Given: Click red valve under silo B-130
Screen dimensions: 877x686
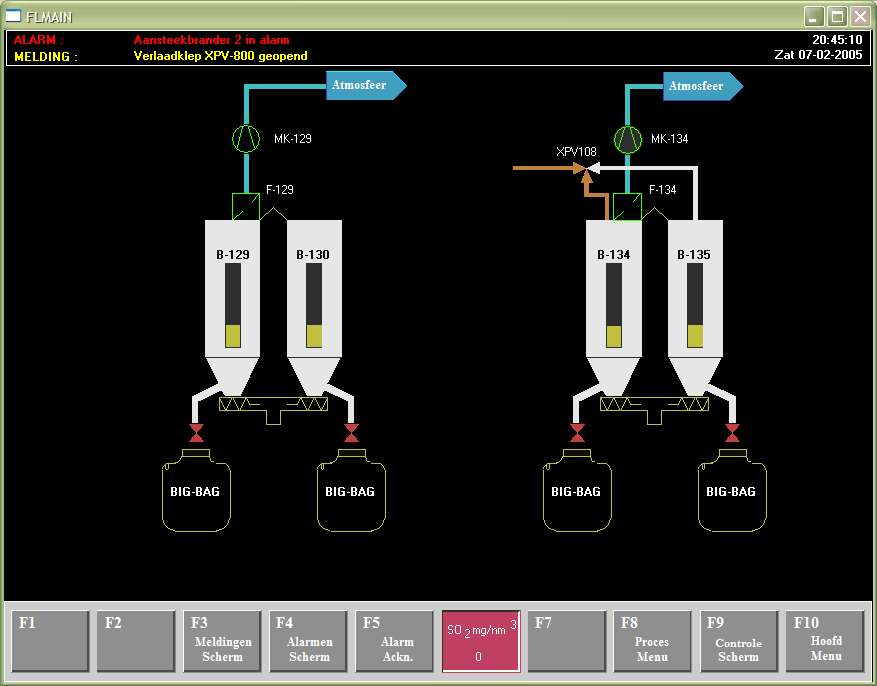Looking at the screenshot, I should click(x=352, y=433).
